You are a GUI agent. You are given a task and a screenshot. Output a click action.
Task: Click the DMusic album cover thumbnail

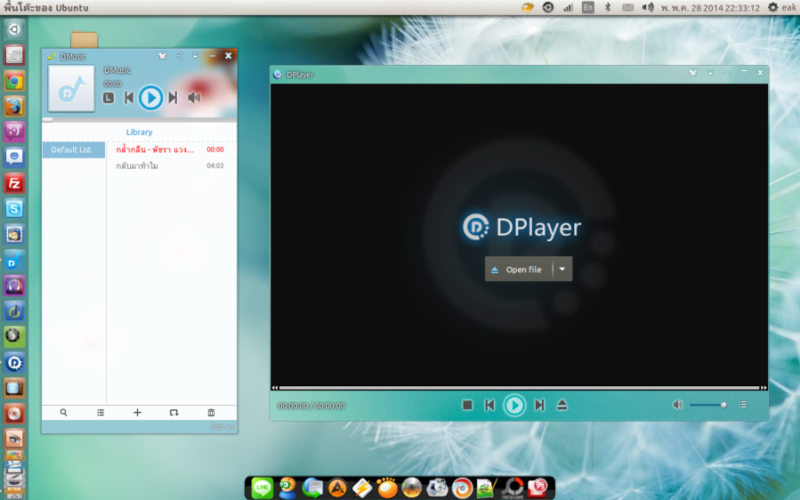point(71,88)
